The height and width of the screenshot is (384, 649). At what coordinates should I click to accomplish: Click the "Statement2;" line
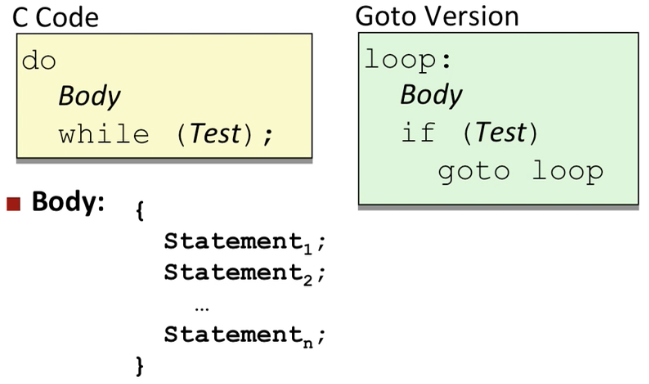click(x=245, y=274)
